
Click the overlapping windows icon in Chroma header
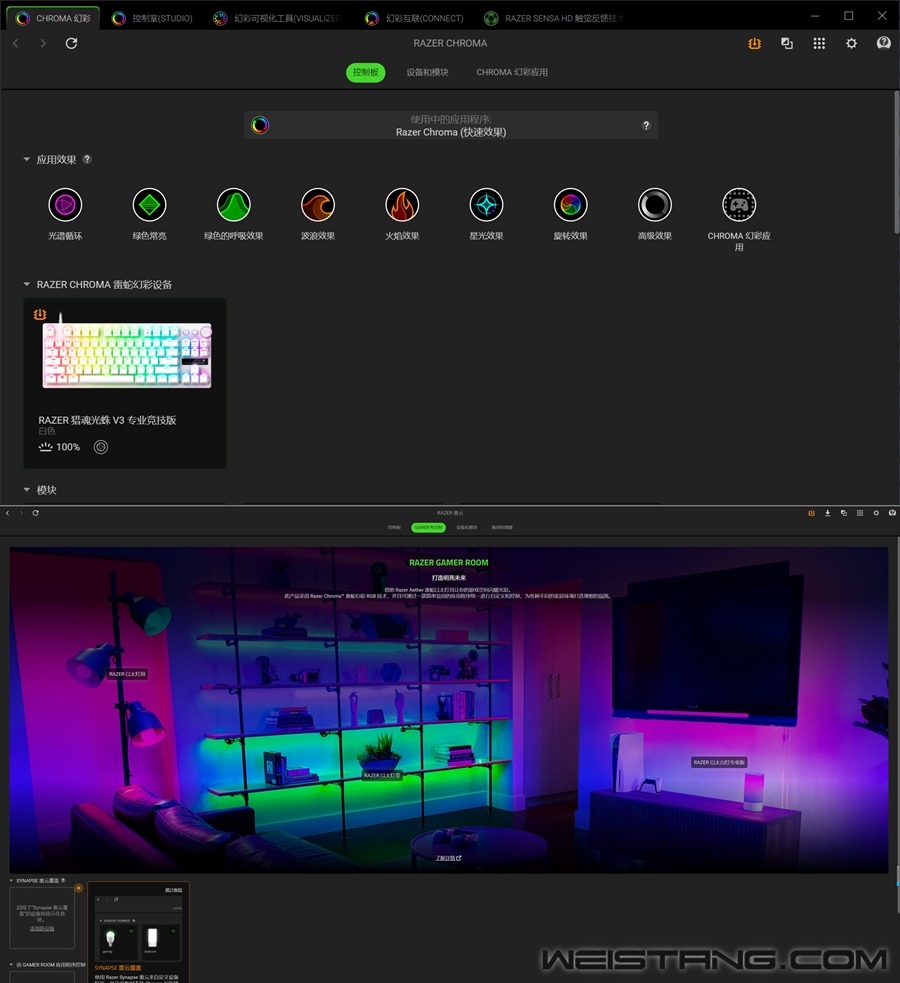pos(787,43)
